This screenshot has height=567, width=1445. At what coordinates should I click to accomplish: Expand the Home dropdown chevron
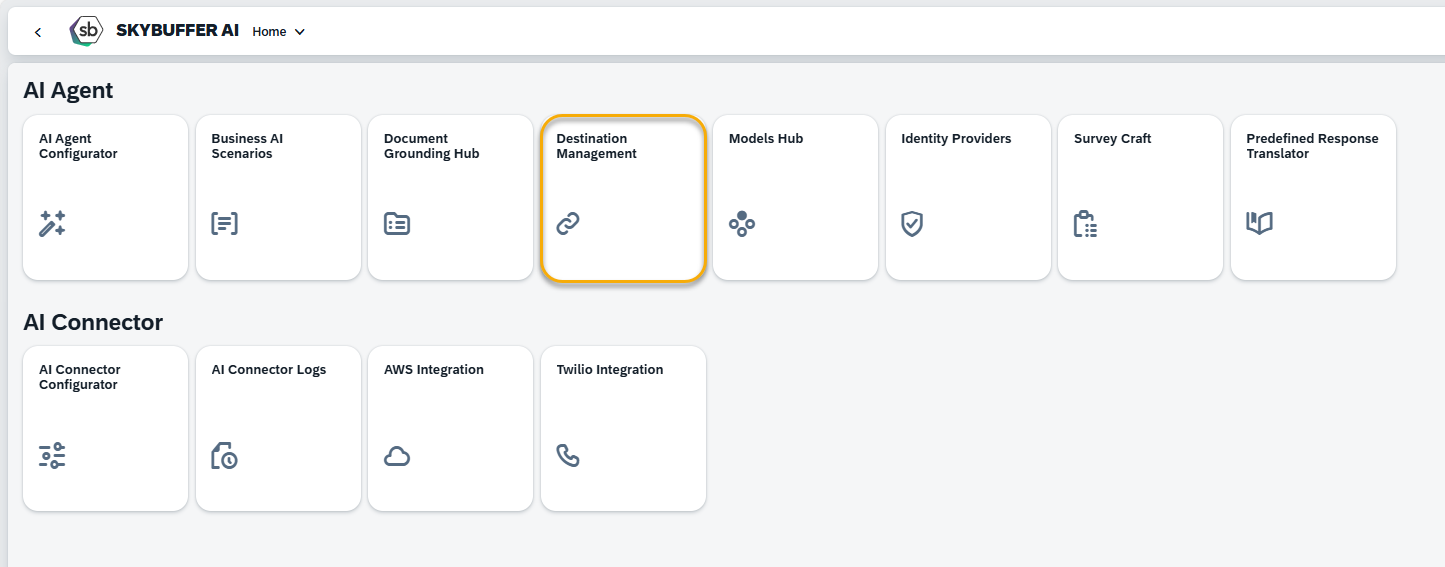299,32
